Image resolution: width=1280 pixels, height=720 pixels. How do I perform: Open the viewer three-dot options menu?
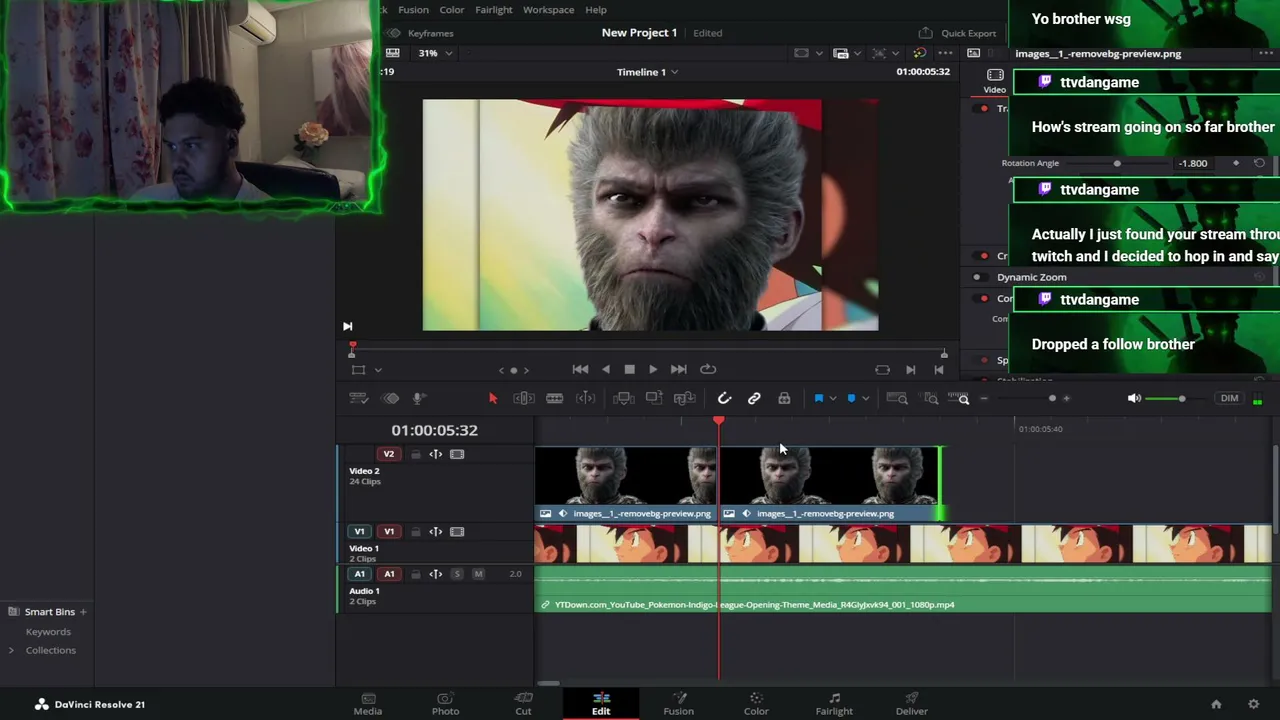coord(945,53)
